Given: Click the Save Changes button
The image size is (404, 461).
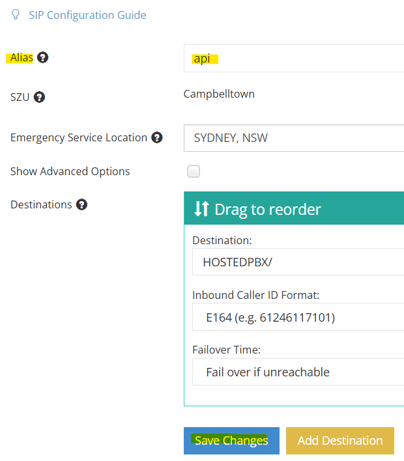Looking at the screenshot, I should point(231,441).
